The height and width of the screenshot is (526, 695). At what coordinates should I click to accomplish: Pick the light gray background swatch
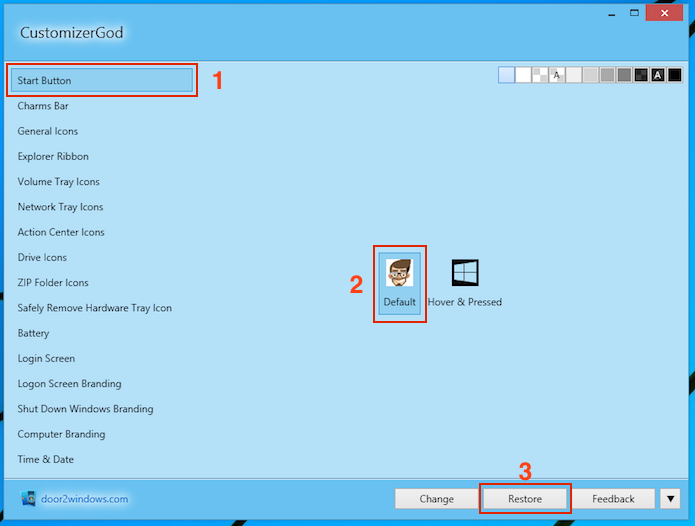point(590,75)
